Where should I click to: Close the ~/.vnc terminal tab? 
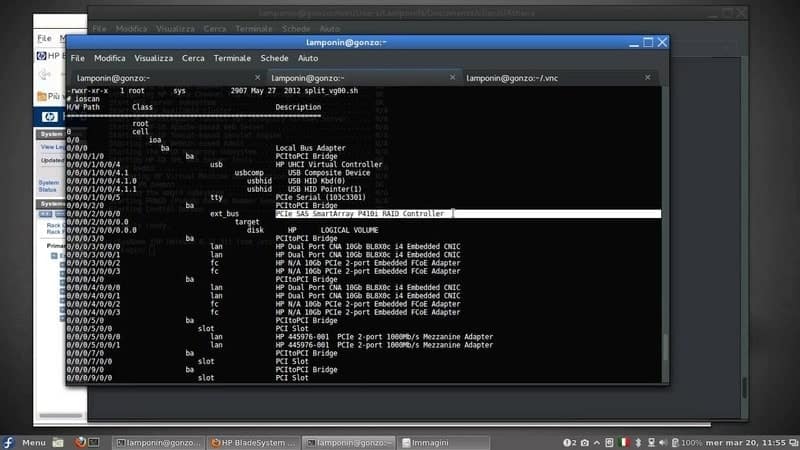point(647,78)
